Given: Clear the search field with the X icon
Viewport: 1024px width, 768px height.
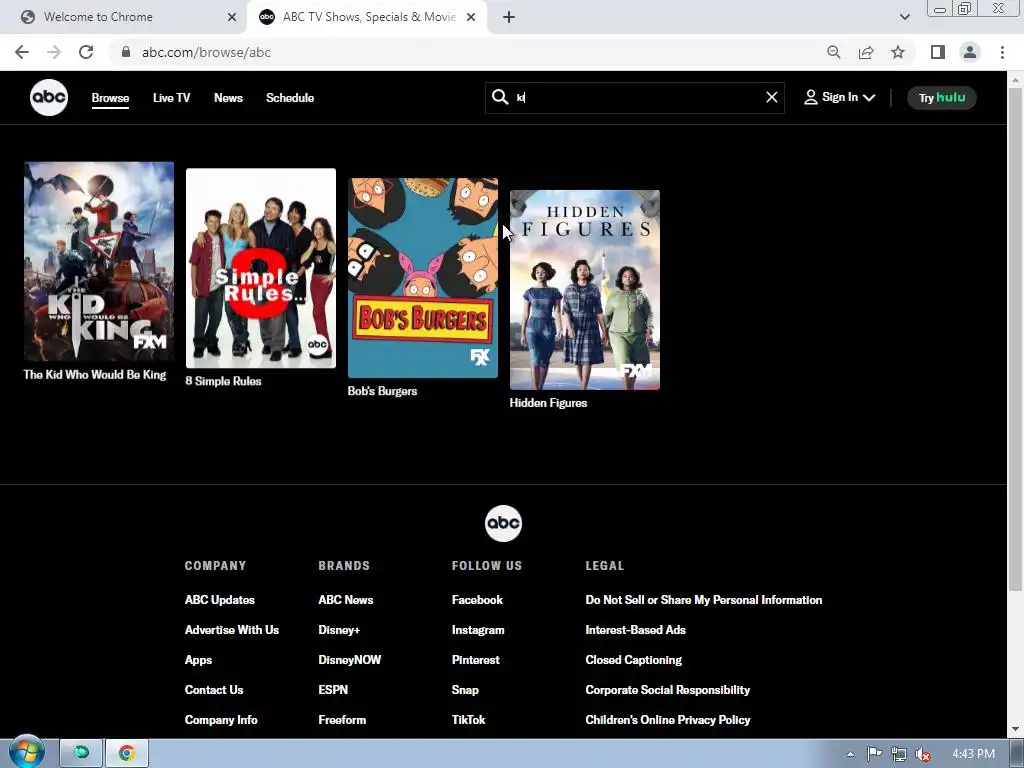Looking at the screenshot, I should [771, 97].
